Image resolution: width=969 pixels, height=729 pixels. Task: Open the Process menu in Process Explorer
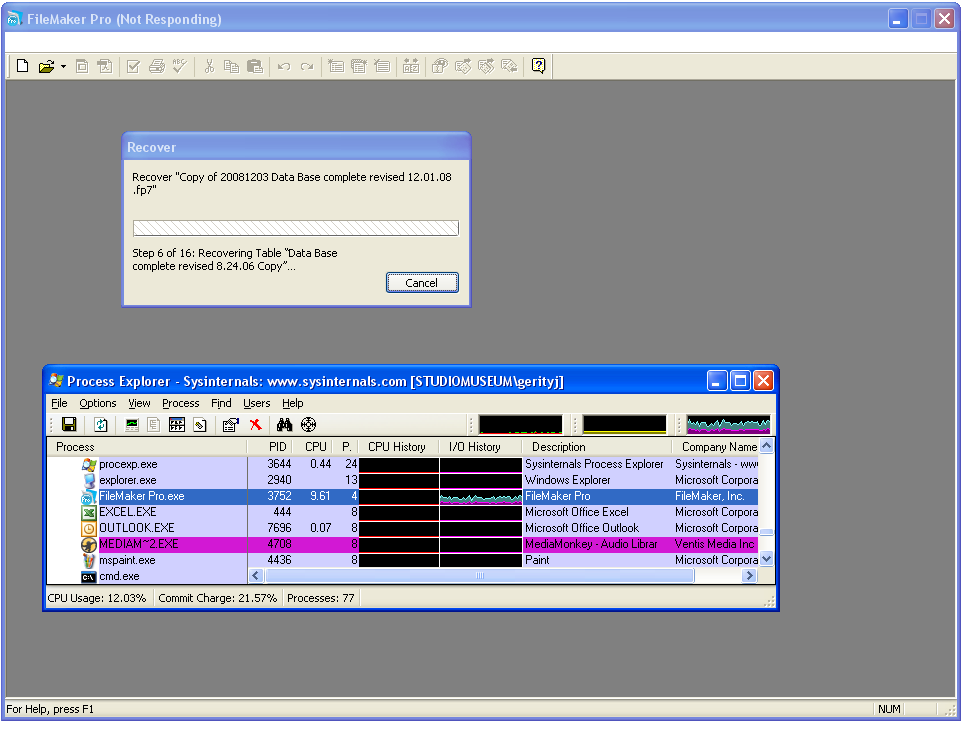click(x=180, y=403)
